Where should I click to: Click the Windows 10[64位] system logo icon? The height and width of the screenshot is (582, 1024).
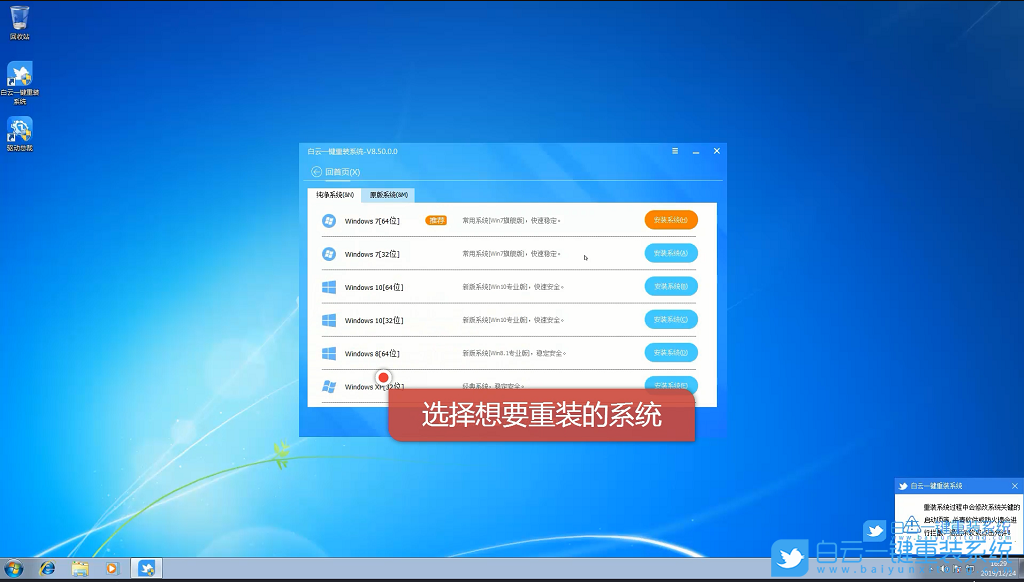coord(329,286)
